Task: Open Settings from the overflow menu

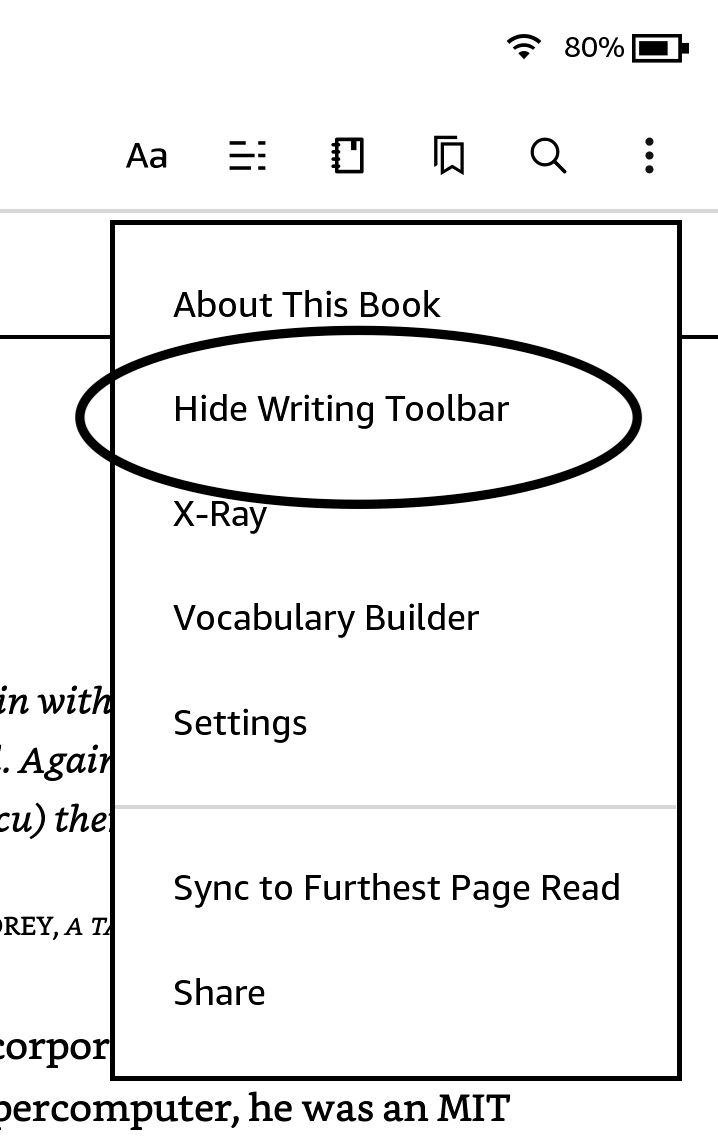Action: pyautogui.click(x=240, y=723)
